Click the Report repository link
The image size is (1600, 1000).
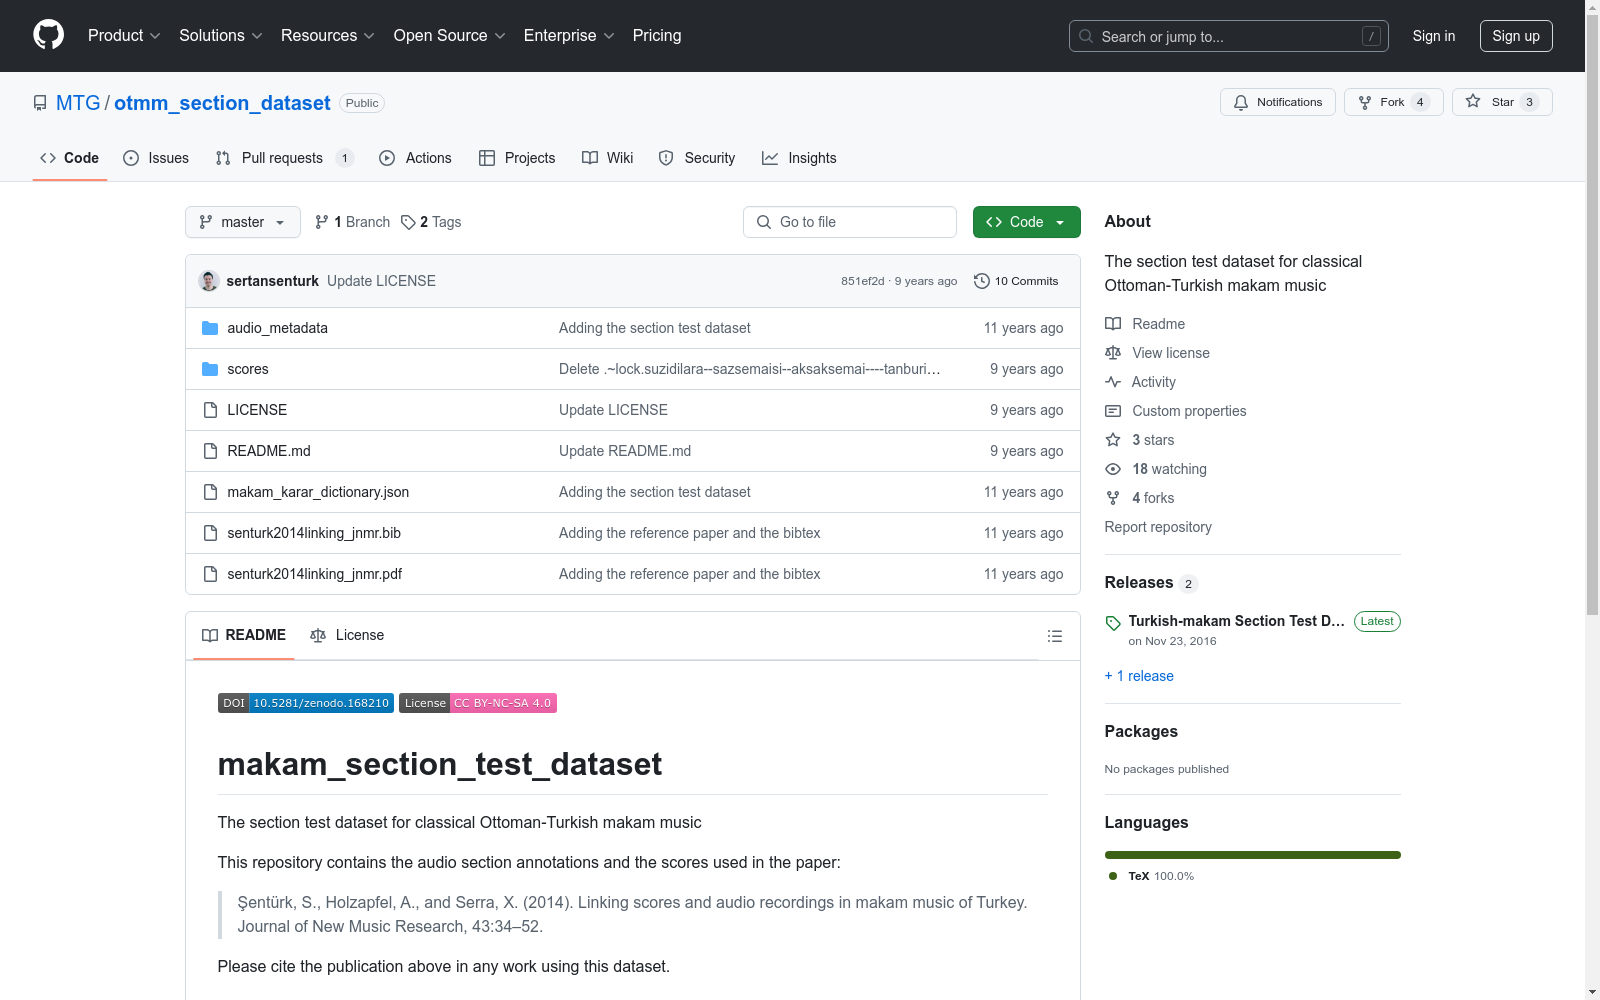click(1158, 527)
